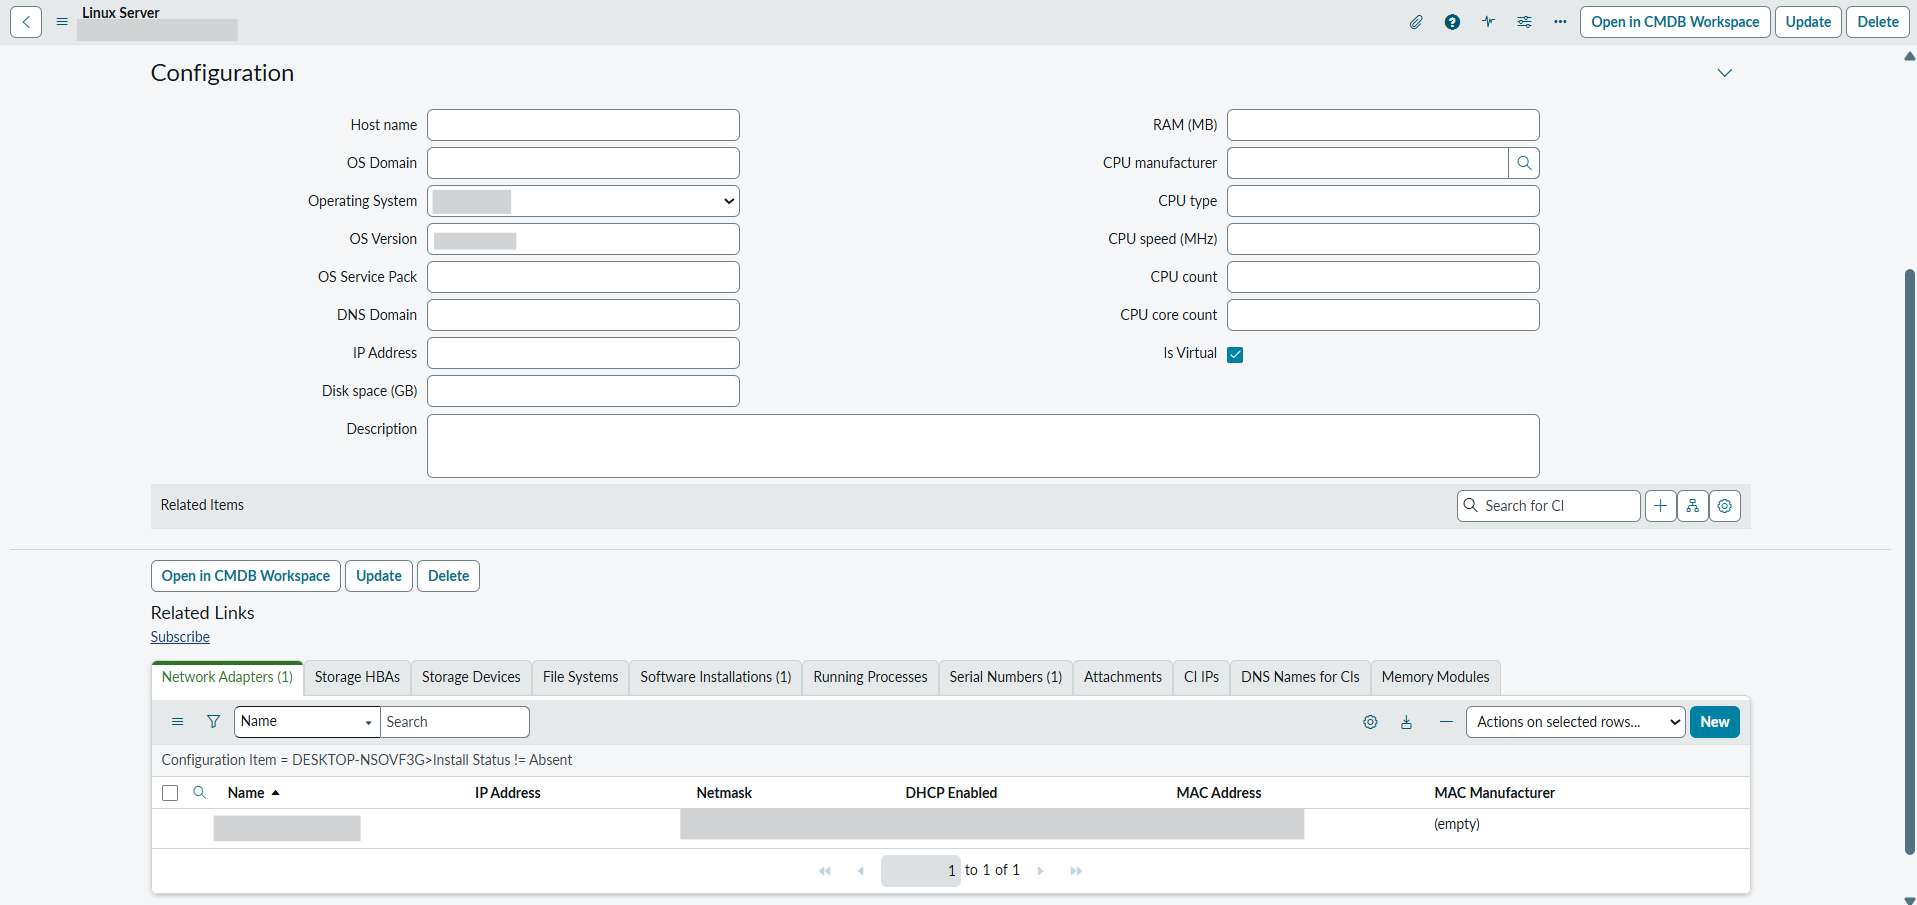Screen dimensions: 1917x905
Task: Switch to the Network Adapters tab
Action: click(x=227, y=677)
